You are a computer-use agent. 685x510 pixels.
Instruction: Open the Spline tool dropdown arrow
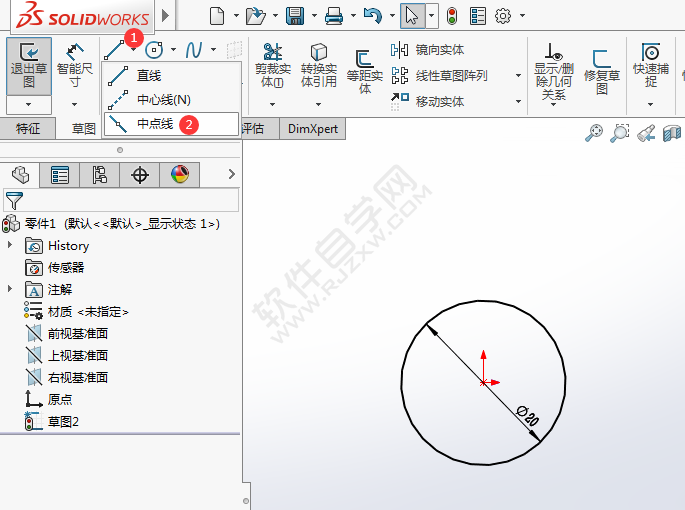(x=213, y=49)
